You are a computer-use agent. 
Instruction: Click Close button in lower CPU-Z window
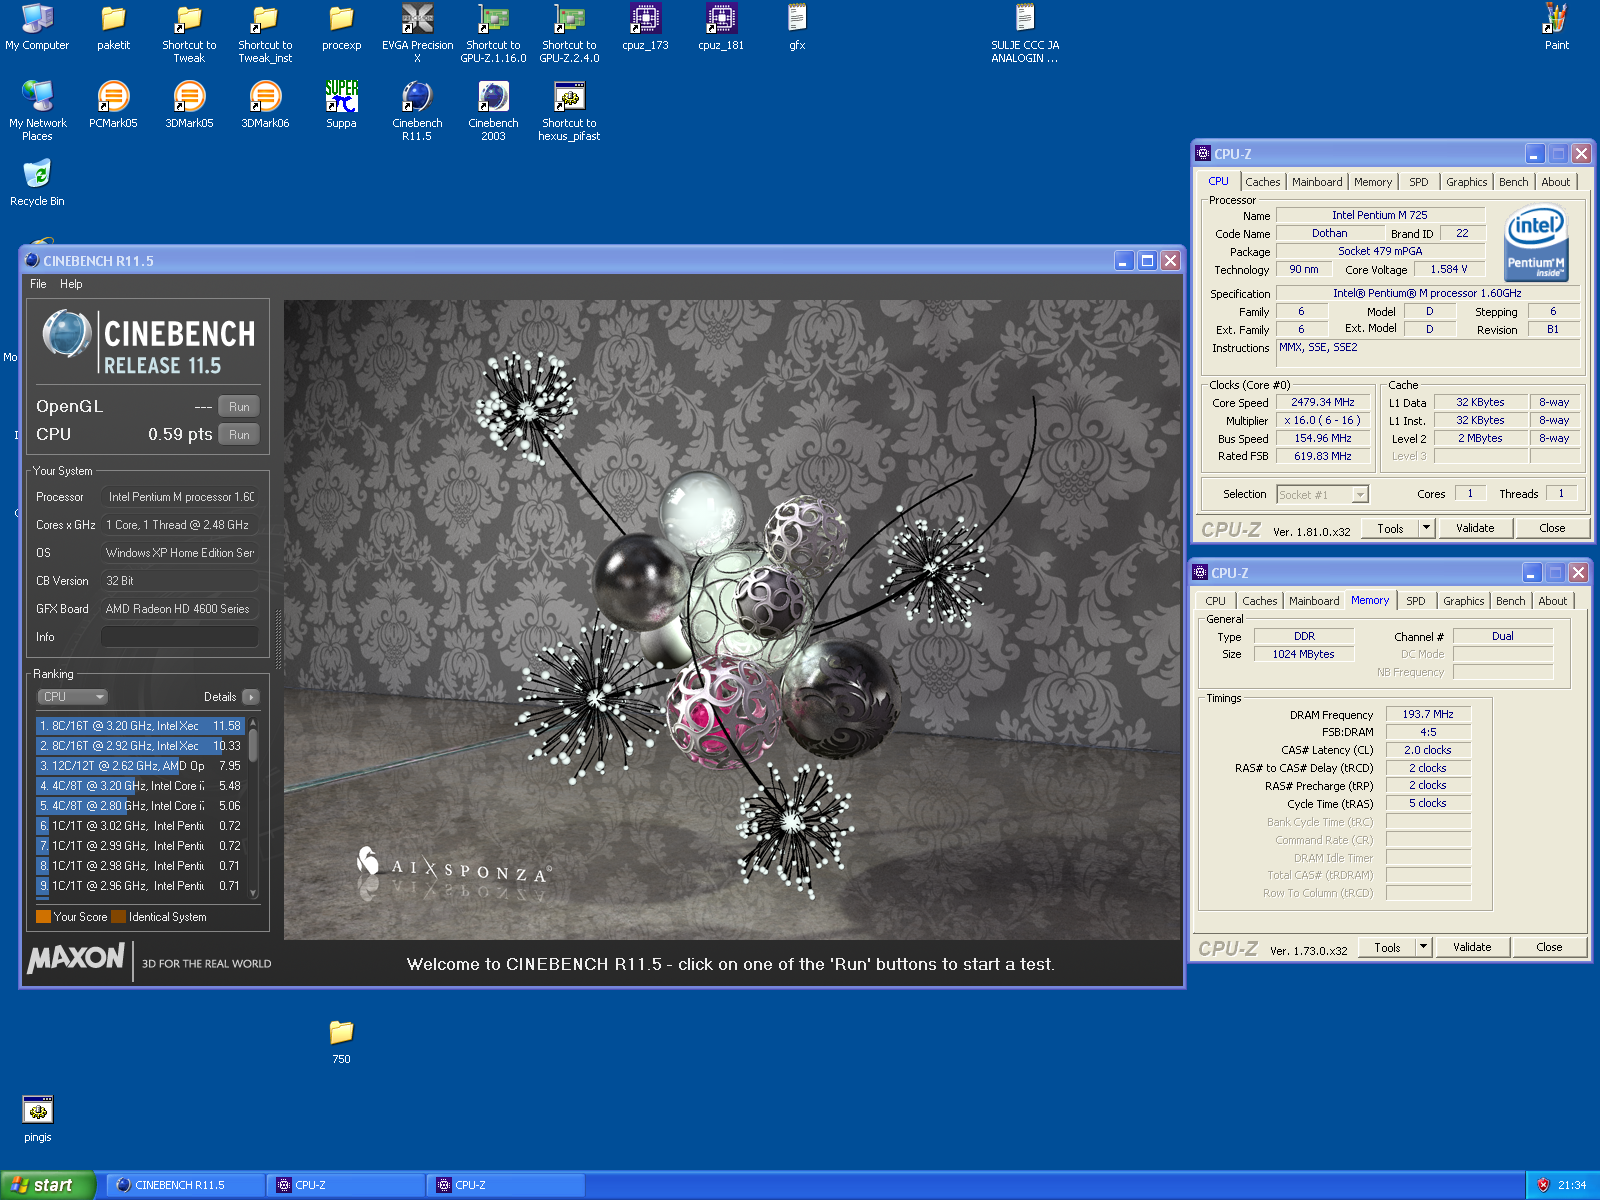(x=1549, y=947)
